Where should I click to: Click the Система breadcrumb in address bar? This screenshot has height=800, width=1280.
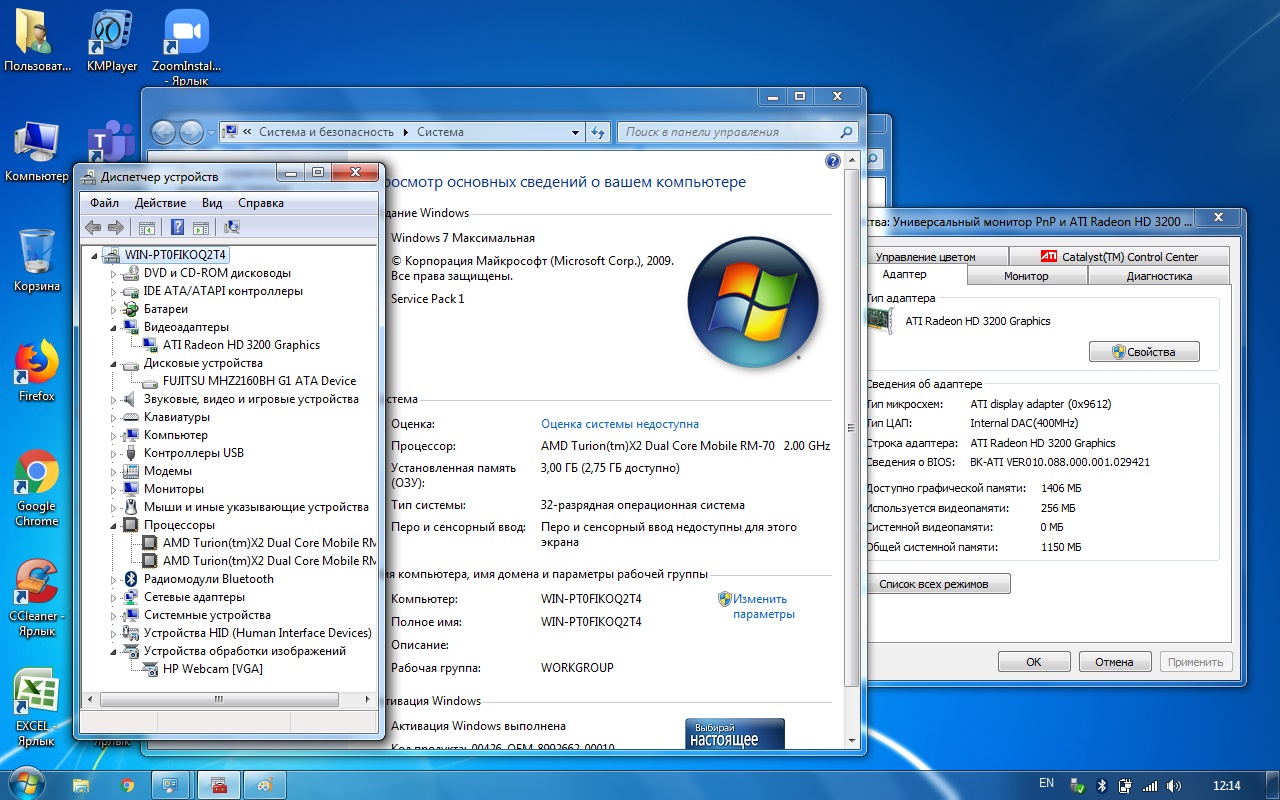(440, 132)
